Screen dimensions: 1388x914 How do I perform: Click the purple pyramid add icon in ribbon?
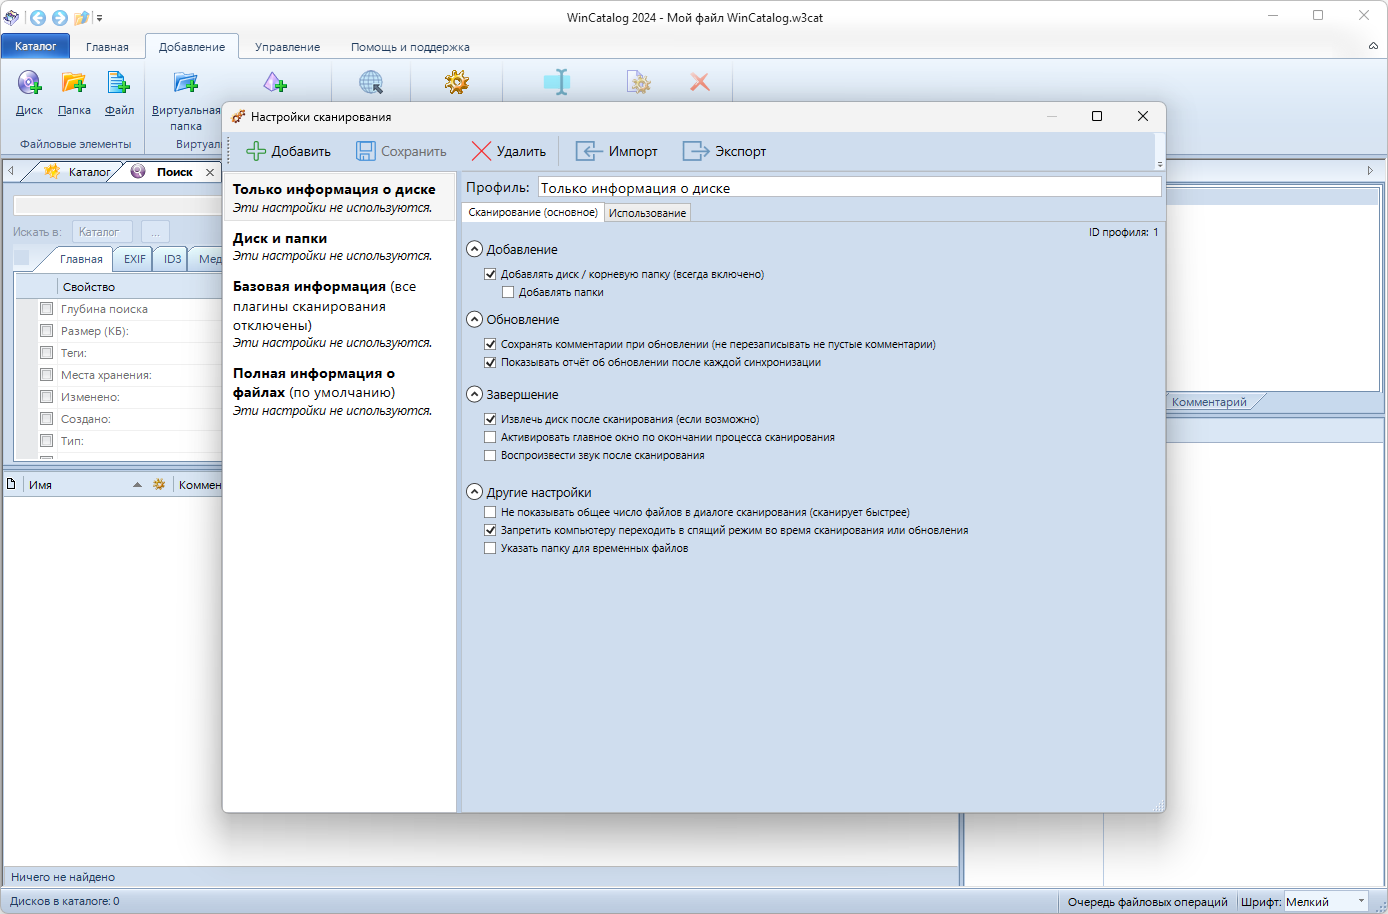[275, 83]
